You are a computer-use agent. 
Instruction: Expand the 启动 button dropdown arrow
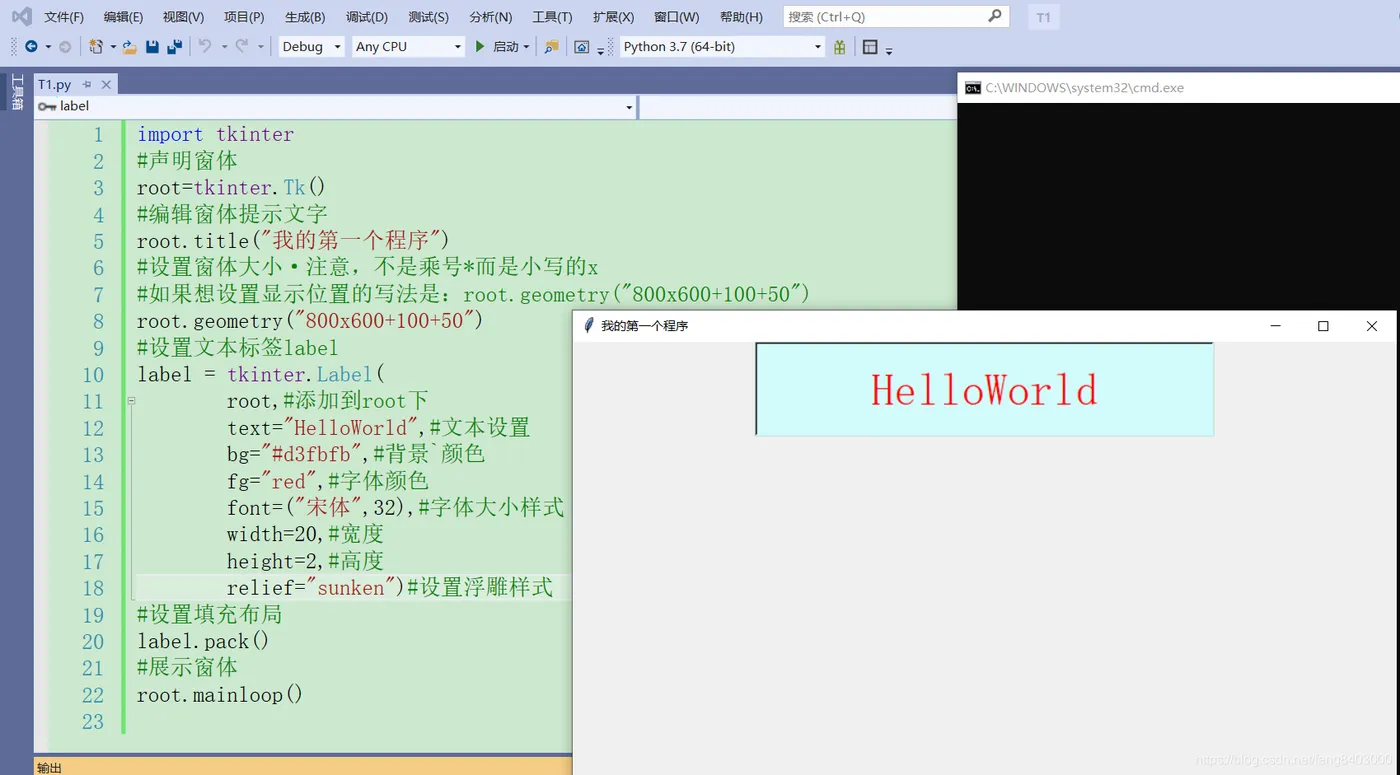527,47
